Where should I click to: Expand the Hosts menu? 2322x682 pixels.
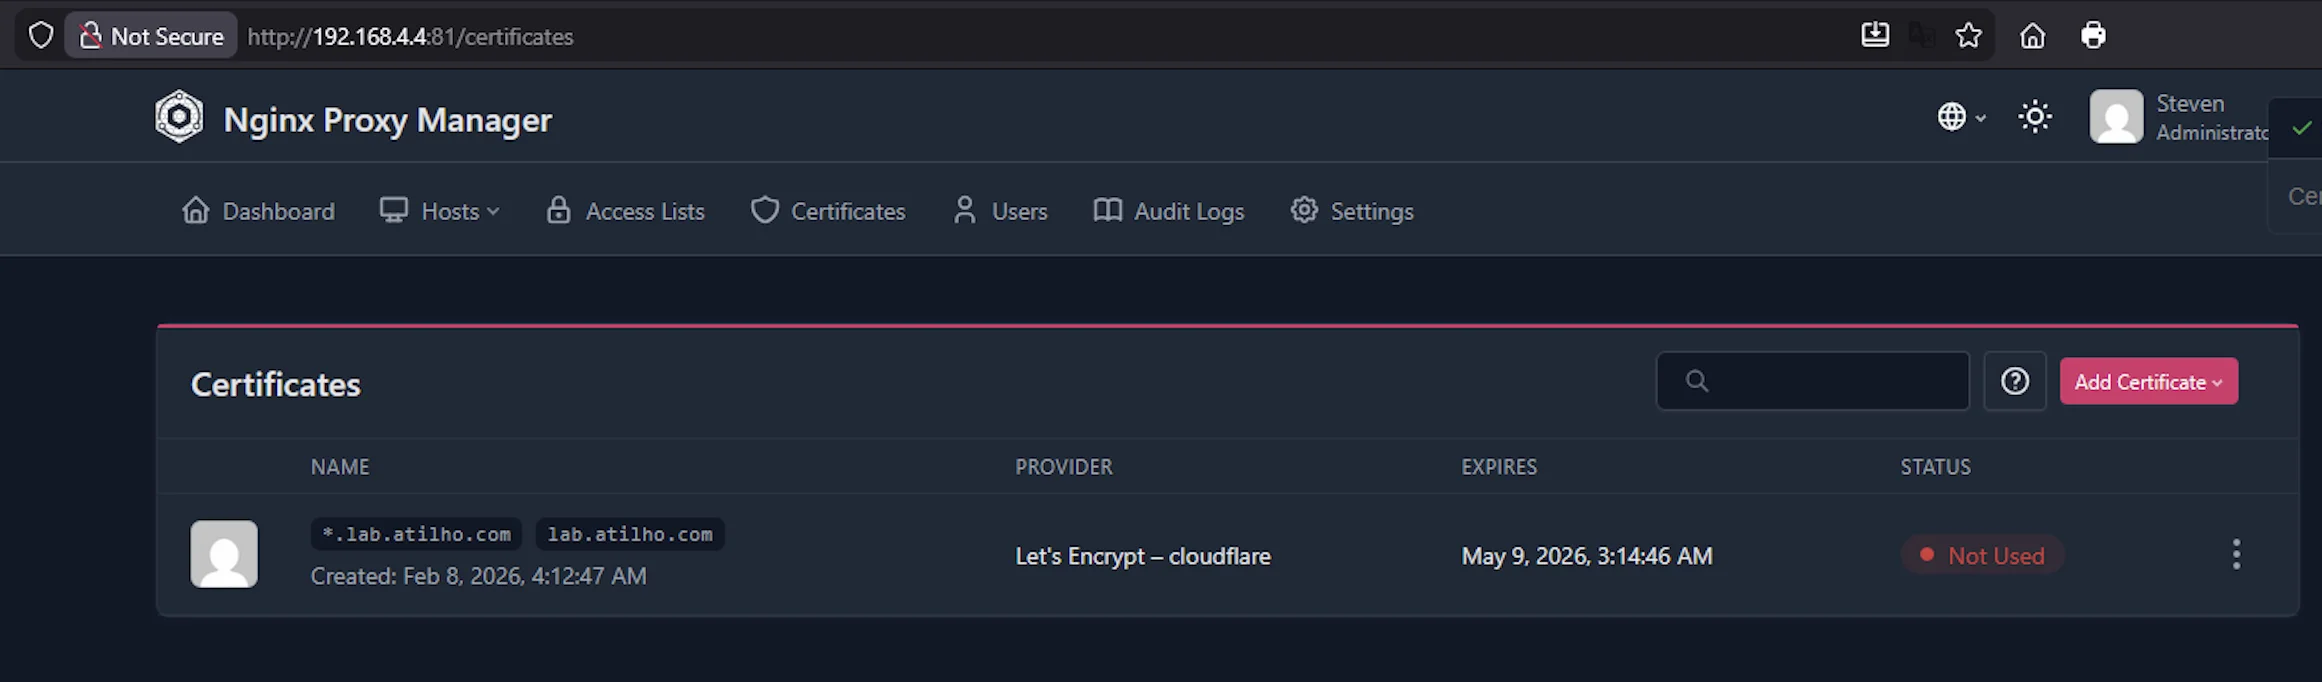tap(439, 211)
